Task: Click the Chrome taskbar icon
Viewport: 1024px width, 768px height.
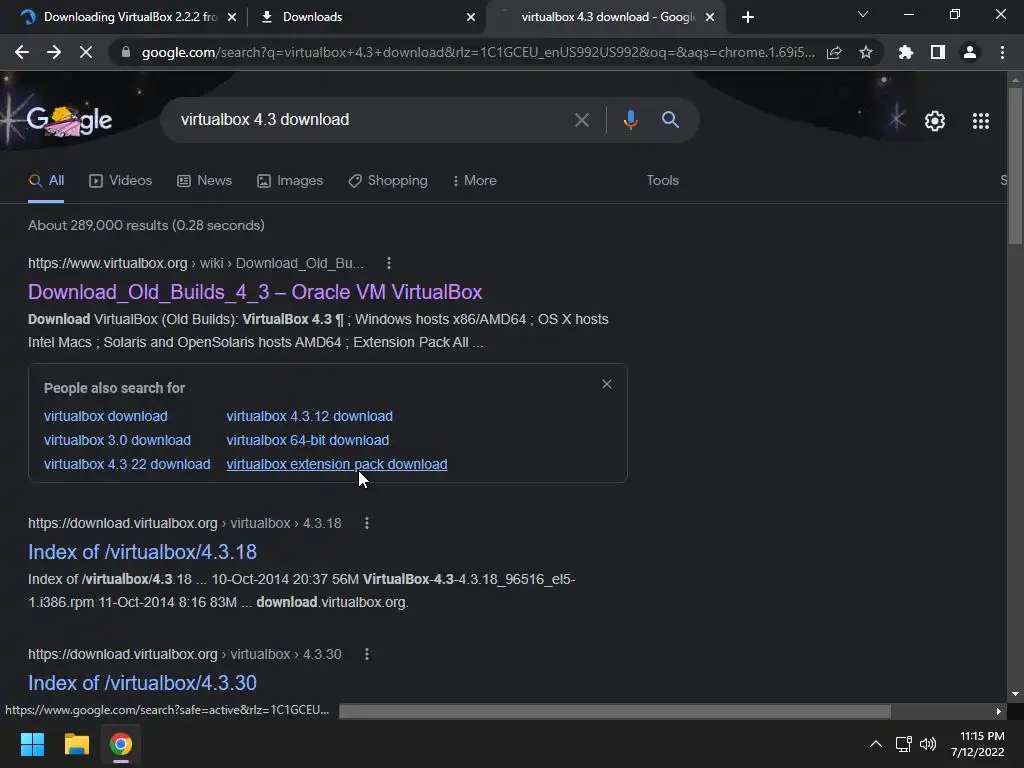Action: tap(121, 744)
